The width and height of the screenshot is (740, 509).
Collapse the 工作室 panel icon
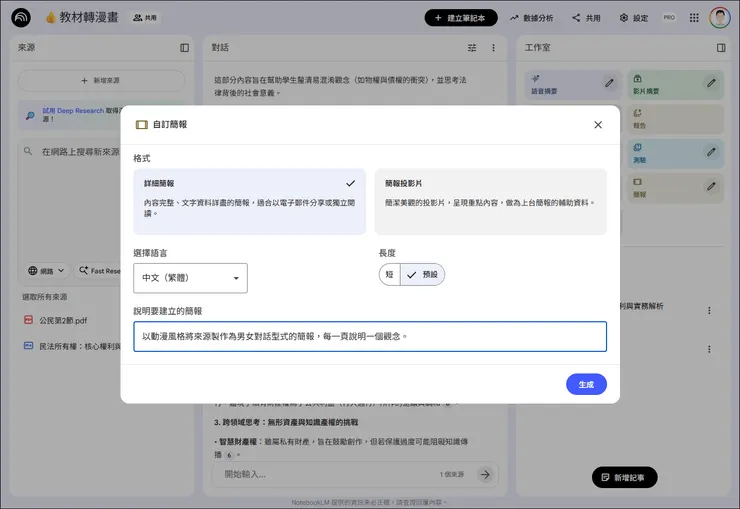(721, 48)
